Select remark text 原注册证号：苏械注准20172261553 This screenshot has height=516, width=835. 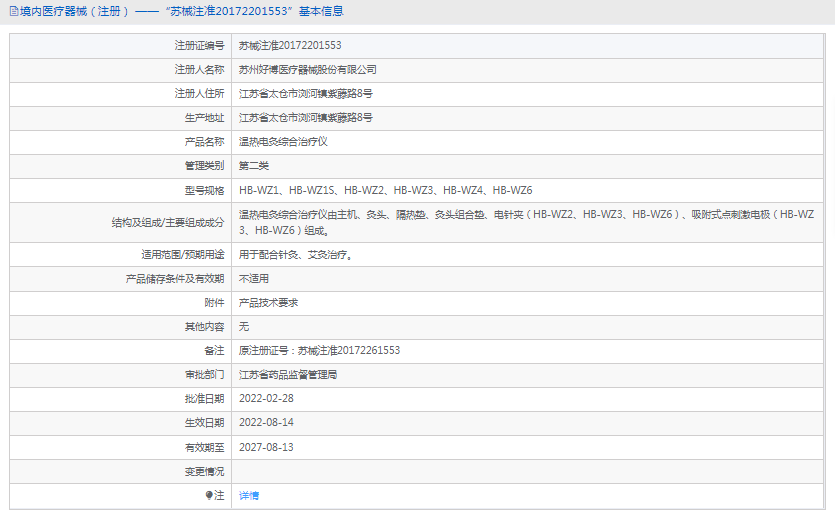(320, 351)
